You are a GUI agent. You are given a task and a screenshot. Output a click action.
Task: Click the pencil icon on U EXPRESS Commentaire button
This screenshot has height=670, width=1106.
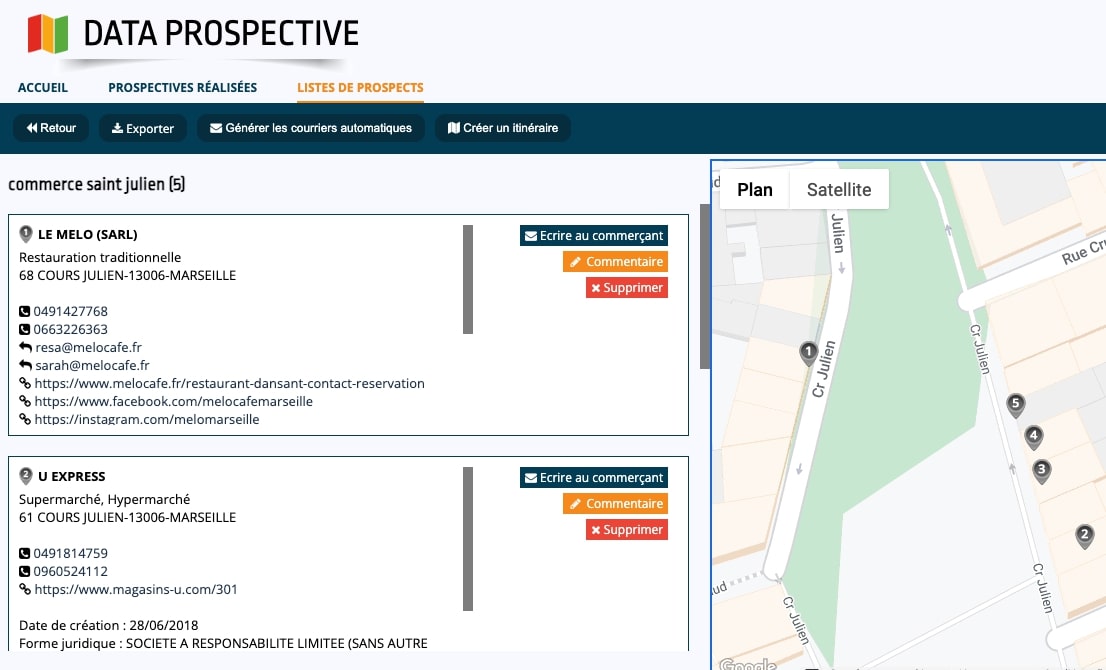point(574,503)
